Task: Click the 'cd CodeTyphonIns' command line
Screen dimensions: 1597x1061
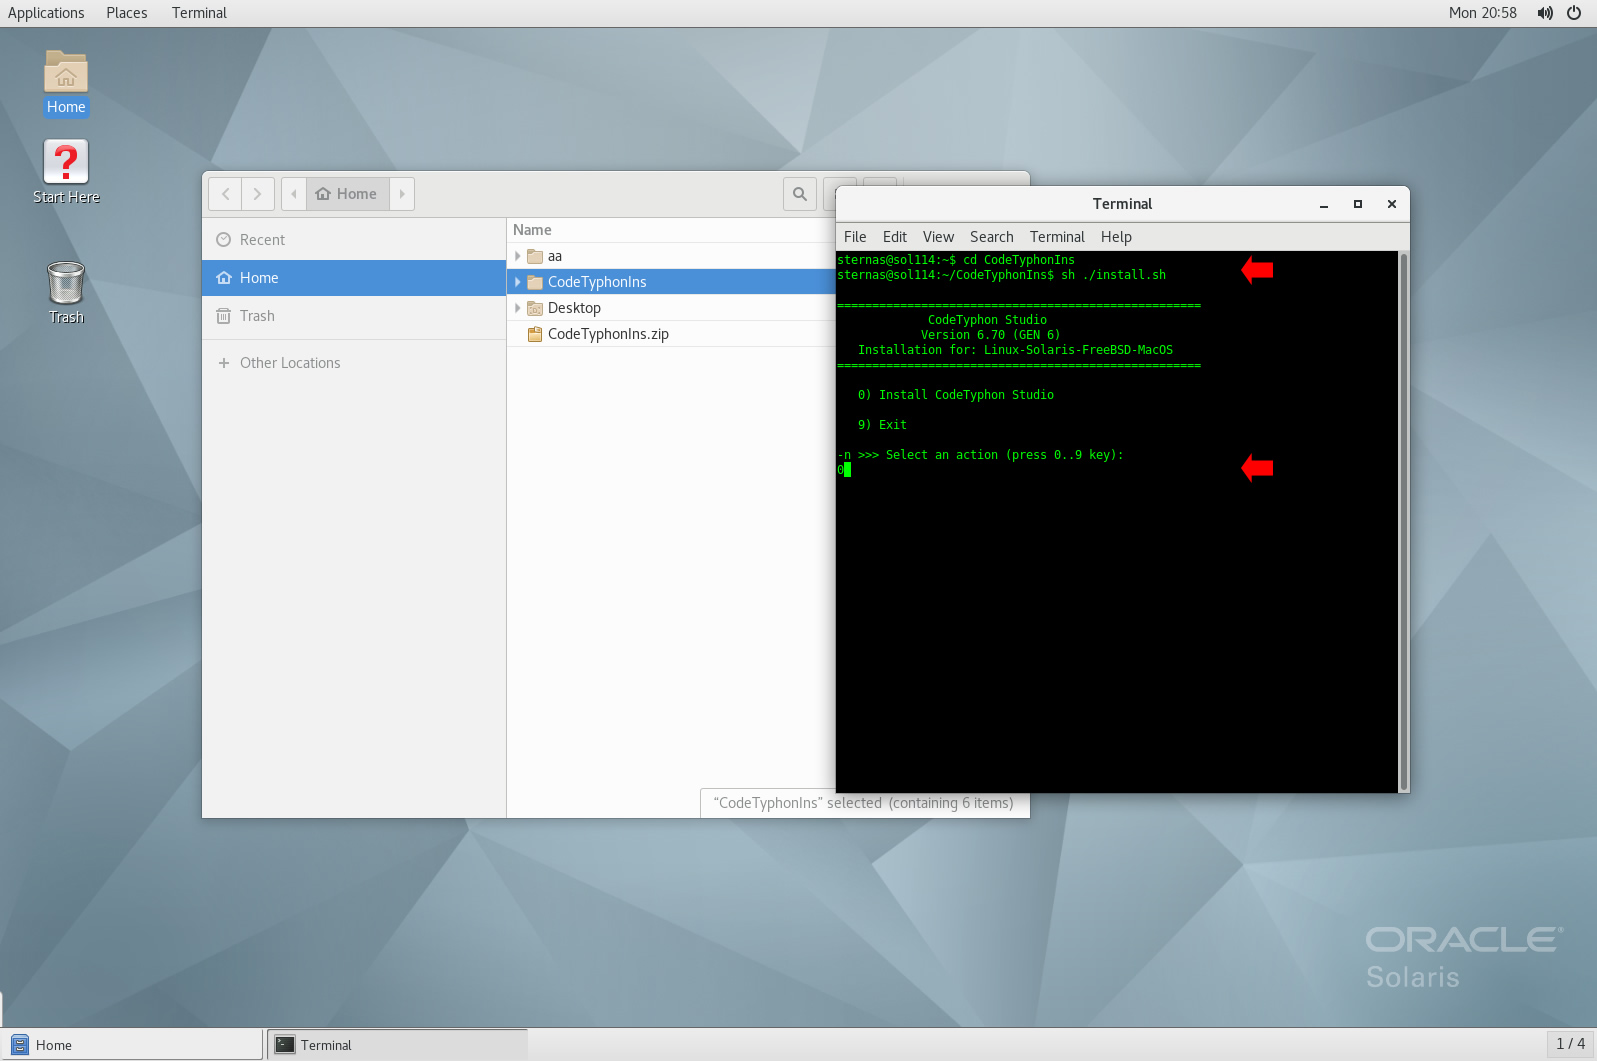Action: pos(956,260)
